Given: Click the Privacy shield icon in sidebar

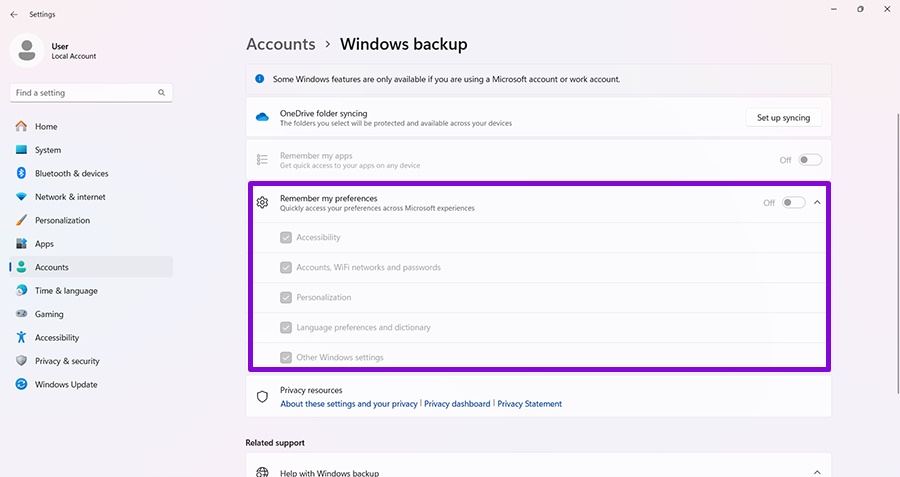Looking at the screenshot, I should (21, 361).
